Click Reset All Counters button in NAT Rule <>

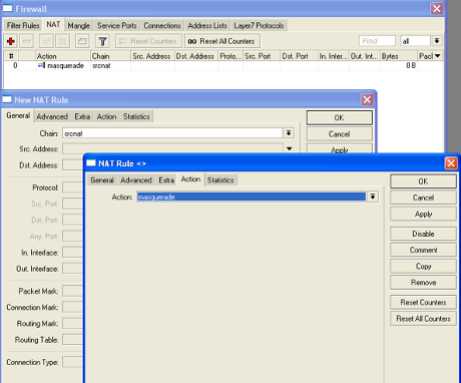423,319
